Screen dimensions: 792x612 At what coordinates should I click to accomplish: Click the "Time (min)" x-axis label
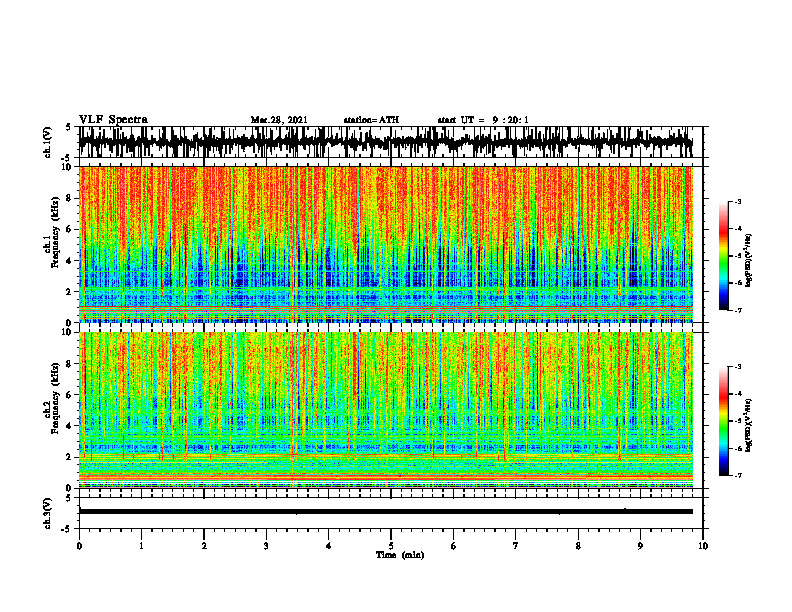tap(400, 555)
